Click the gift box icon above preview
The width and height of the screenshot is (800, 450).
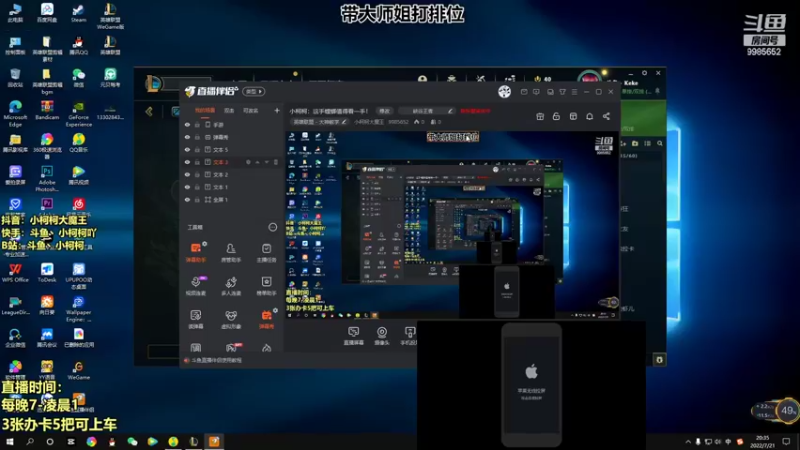coord(540,116)
